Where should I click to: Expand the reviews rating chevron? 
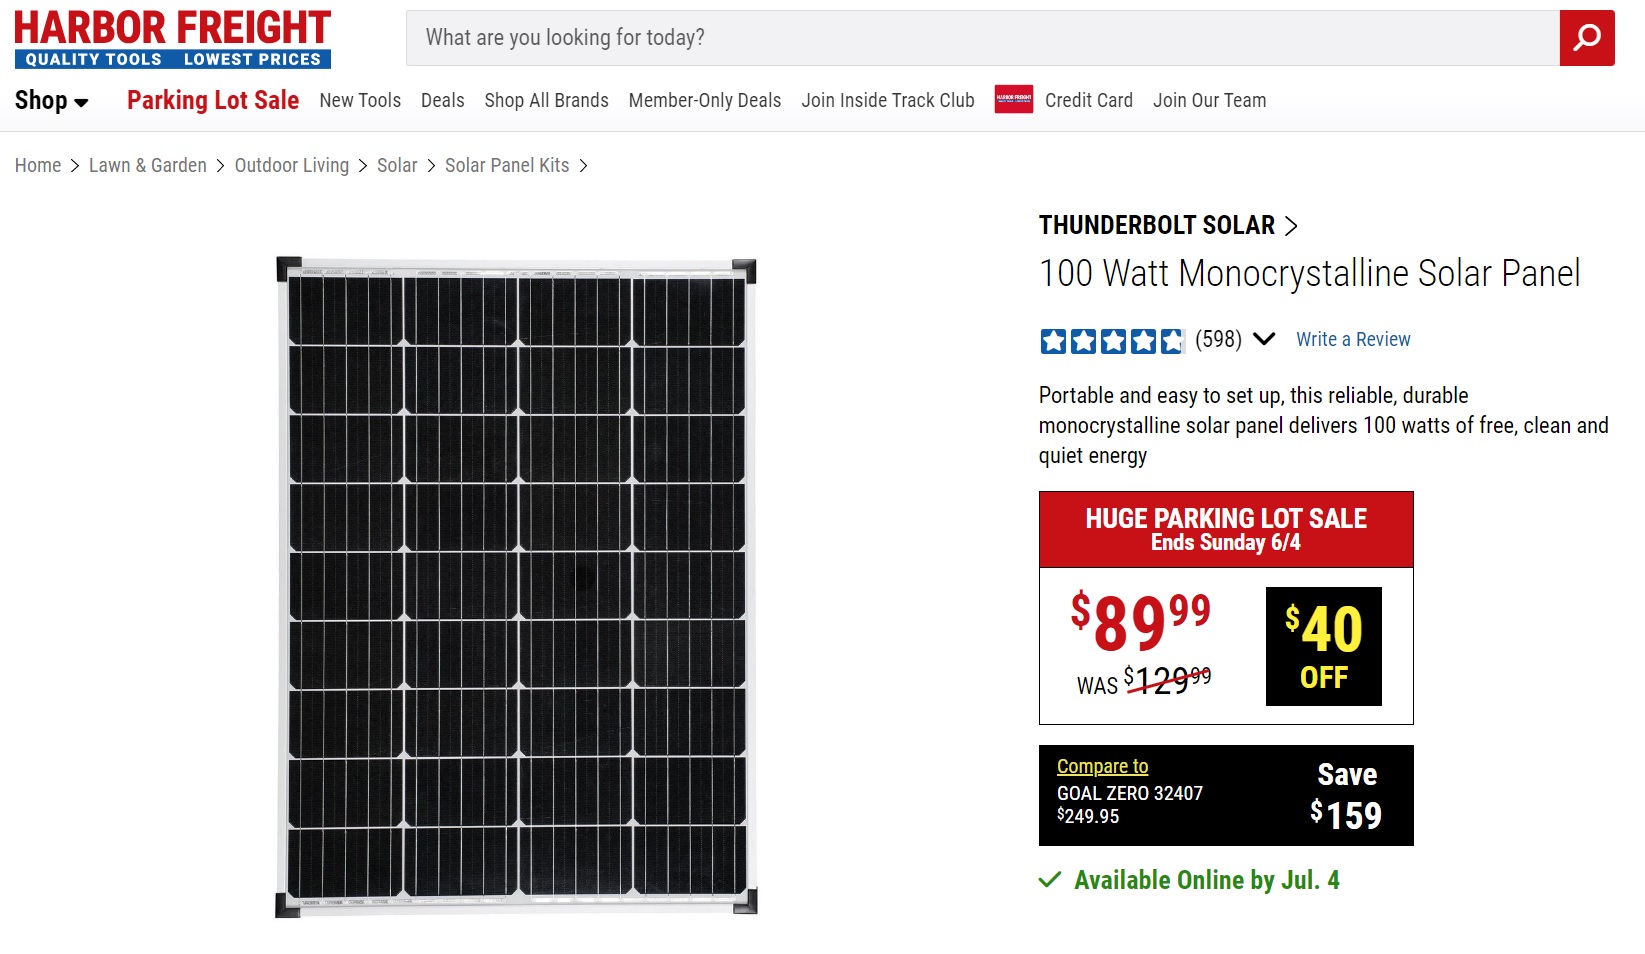pyautogui.click(x=1264, y=339)
